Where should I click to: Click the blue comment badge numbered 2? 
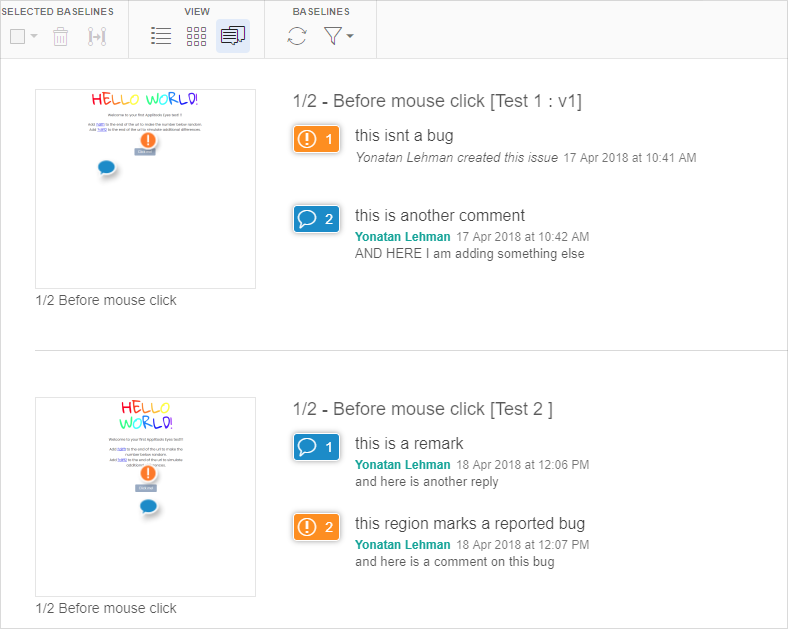point(317,219)
